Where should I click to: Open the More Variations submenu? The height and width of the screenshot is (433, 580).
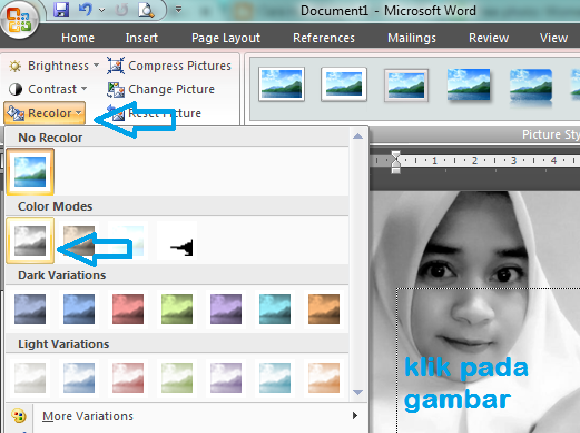tap(186, 416)
